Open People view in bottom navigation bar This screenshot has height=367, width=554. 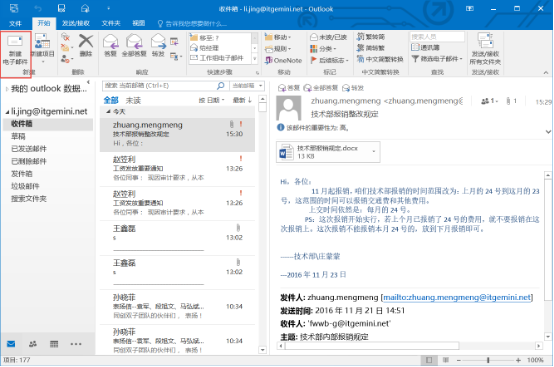(x=33, y=344)
